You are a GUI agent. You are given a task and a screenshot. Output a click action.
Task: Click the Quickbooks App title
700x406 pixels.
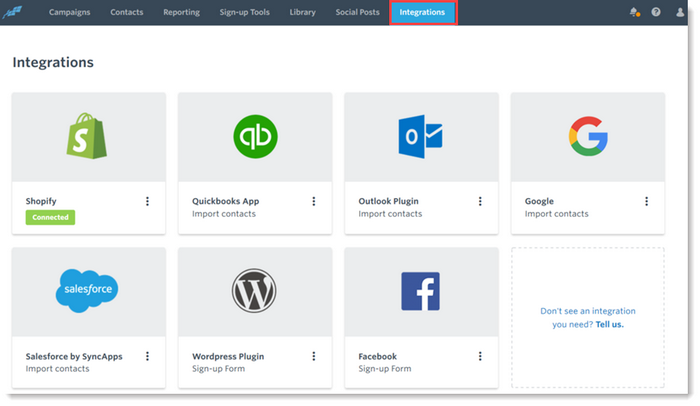225,201
